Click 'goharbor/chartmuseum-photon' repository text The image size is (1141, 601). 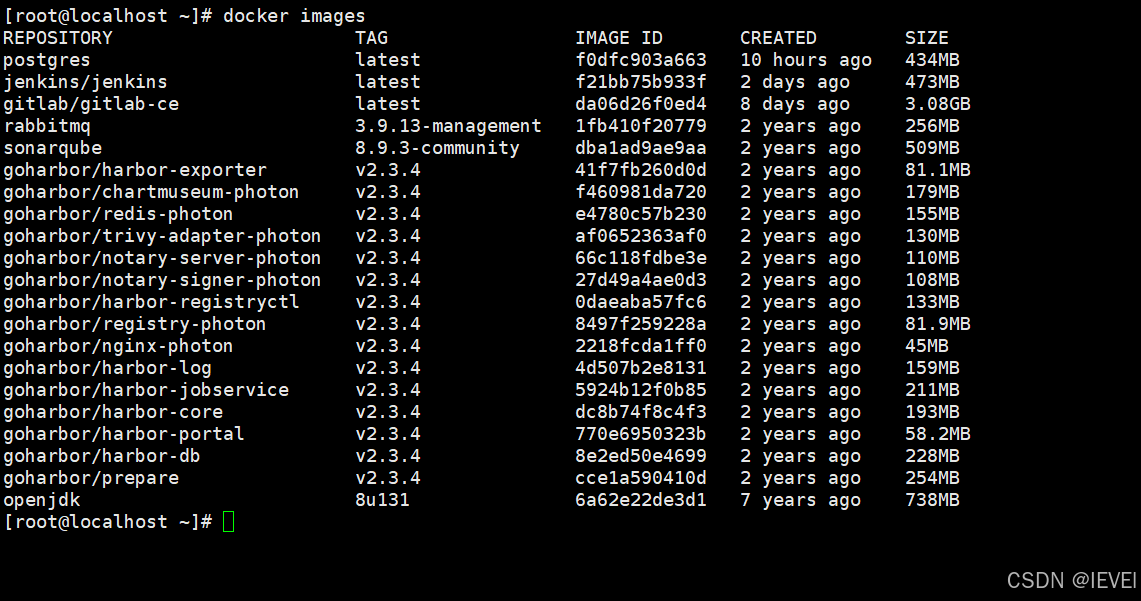tap(151, 192)
